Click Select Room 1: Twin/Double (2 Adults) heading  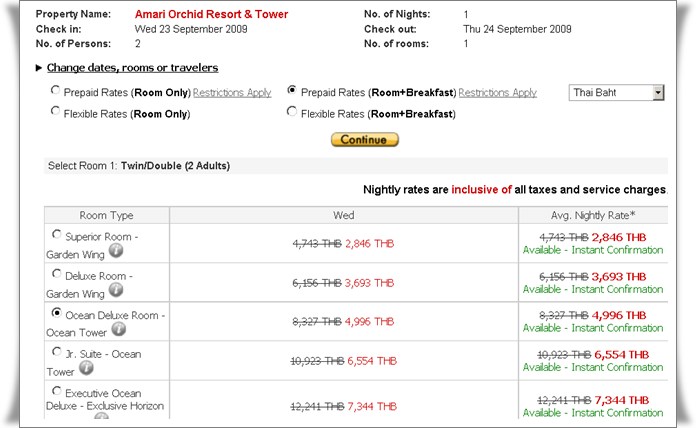tap(139, 166)
